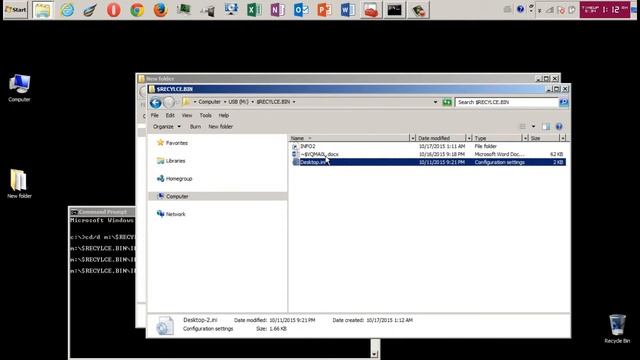Launch Internet Explorer from the taskbar
Screen dimensions: 640x360
(x=67, y=10)
